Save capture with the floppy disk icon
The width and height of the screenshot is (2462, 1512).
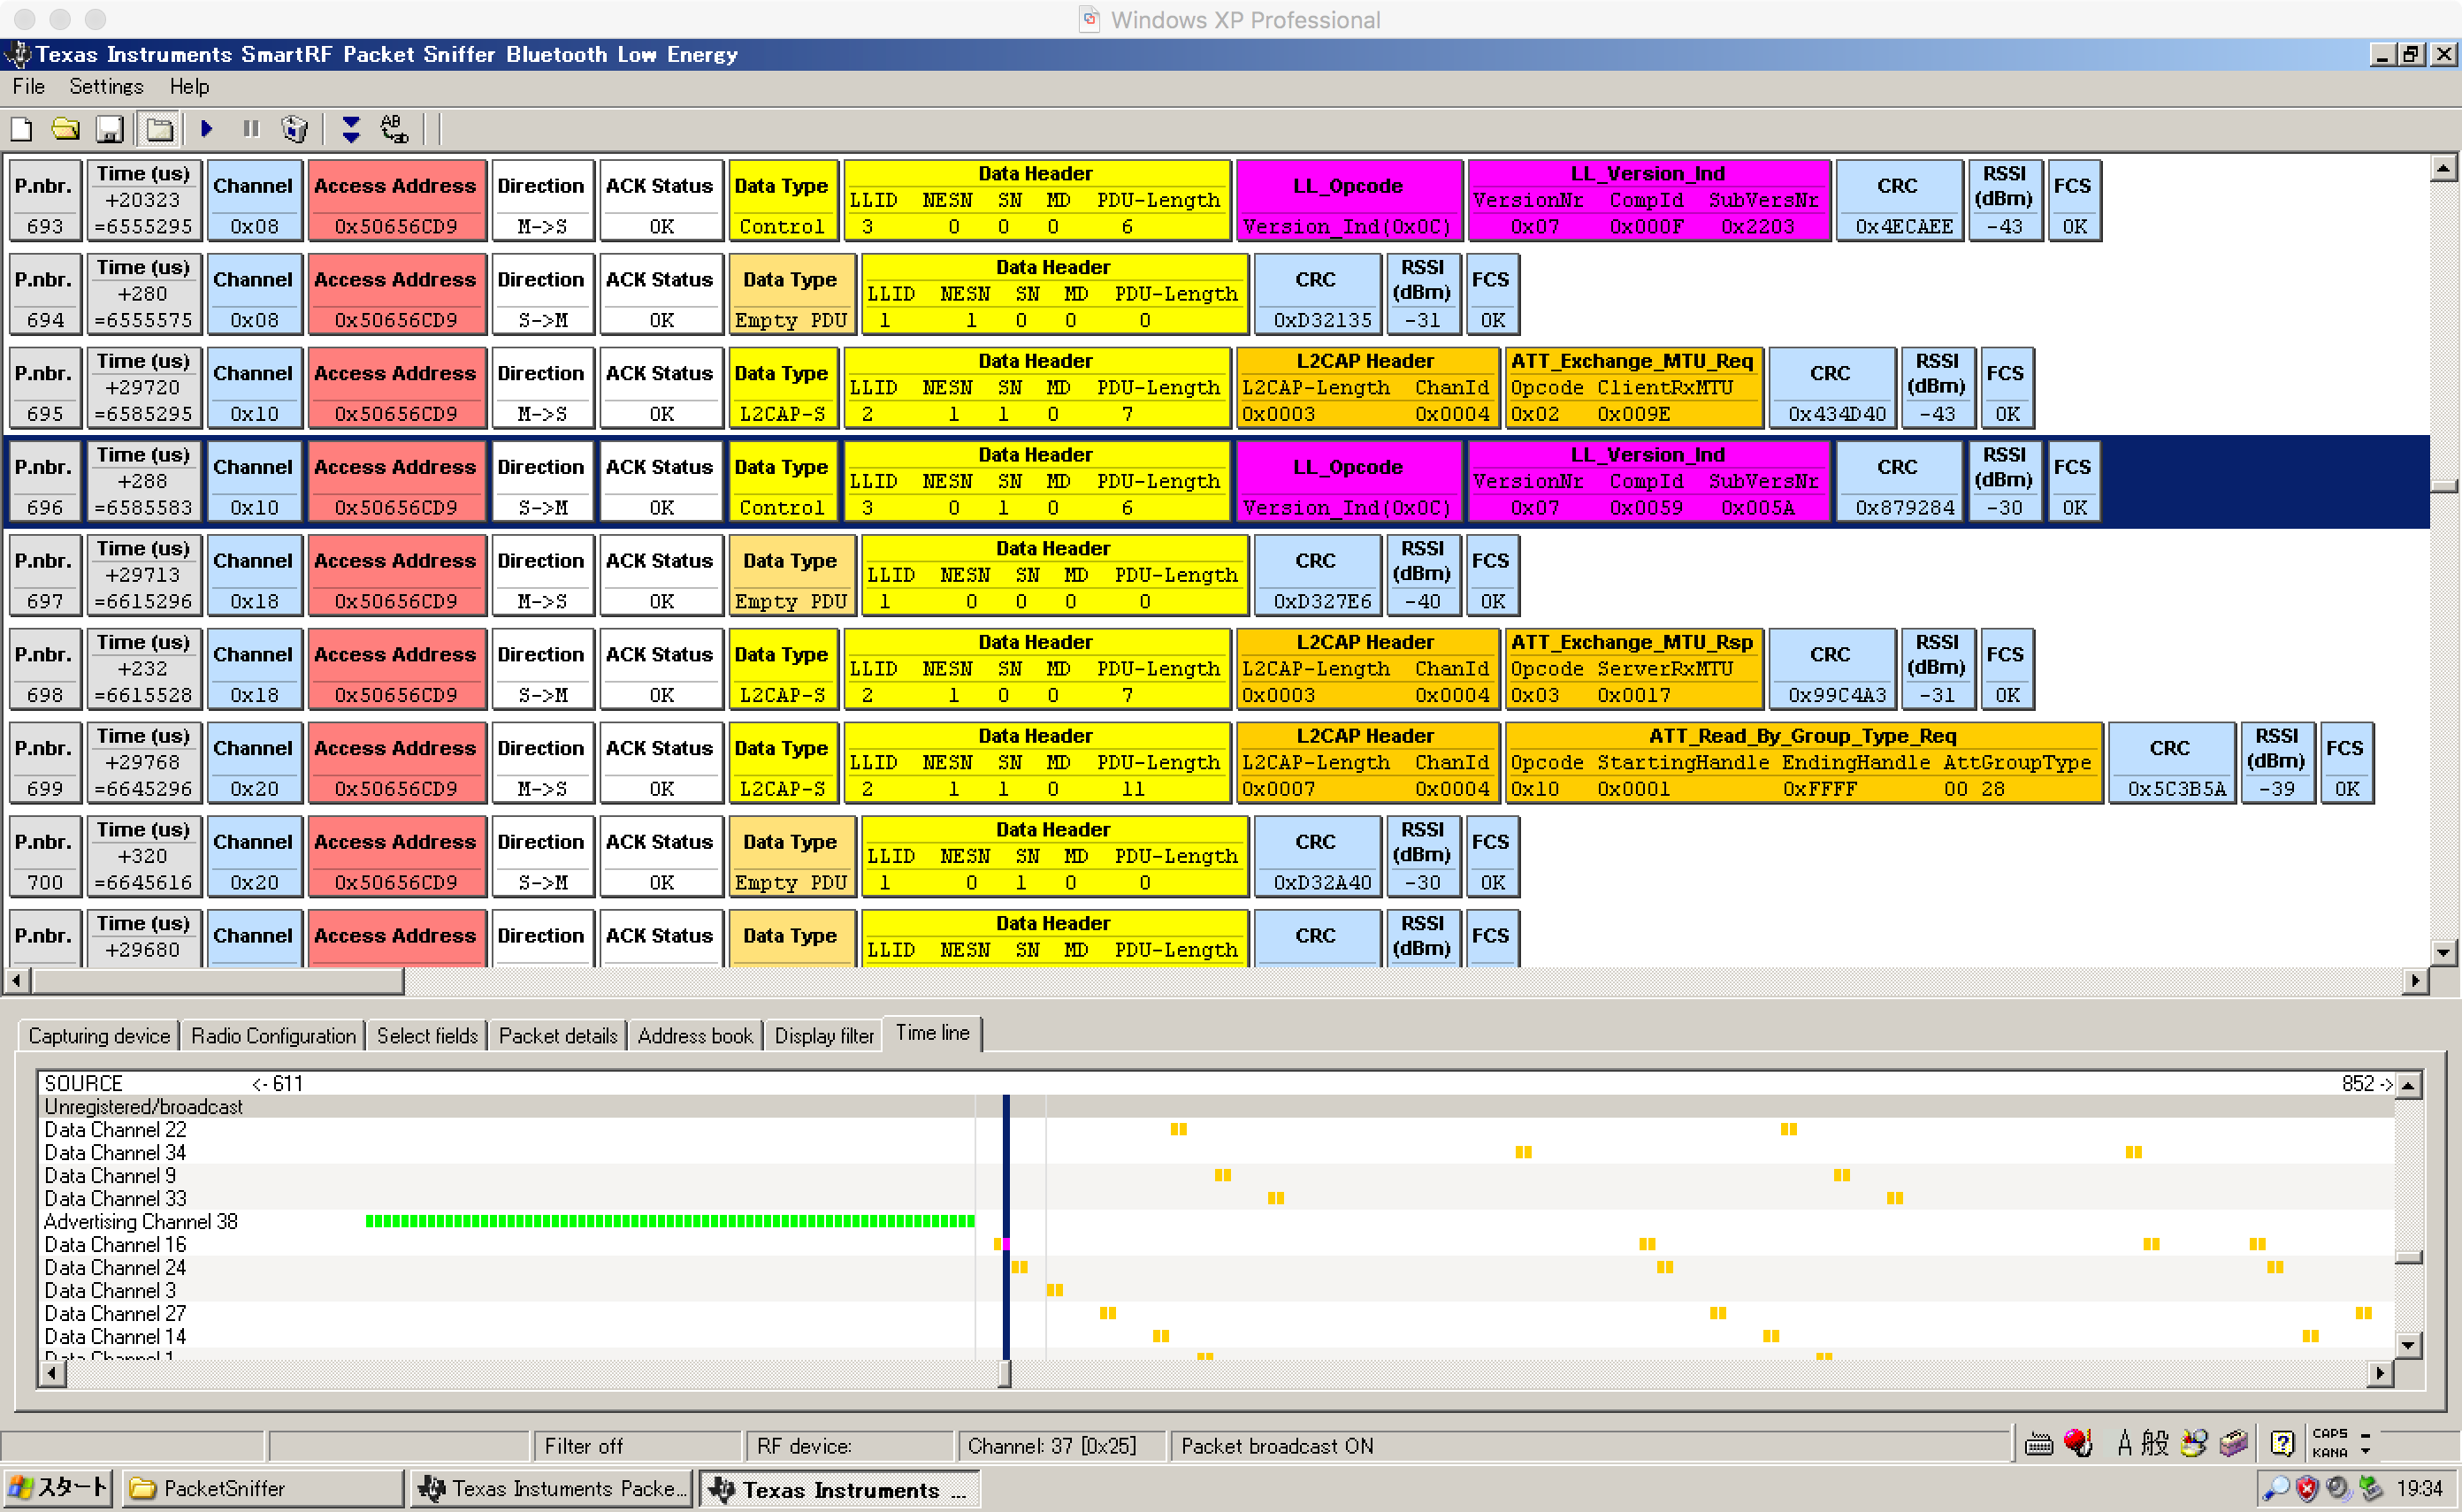tap(109, 129)
